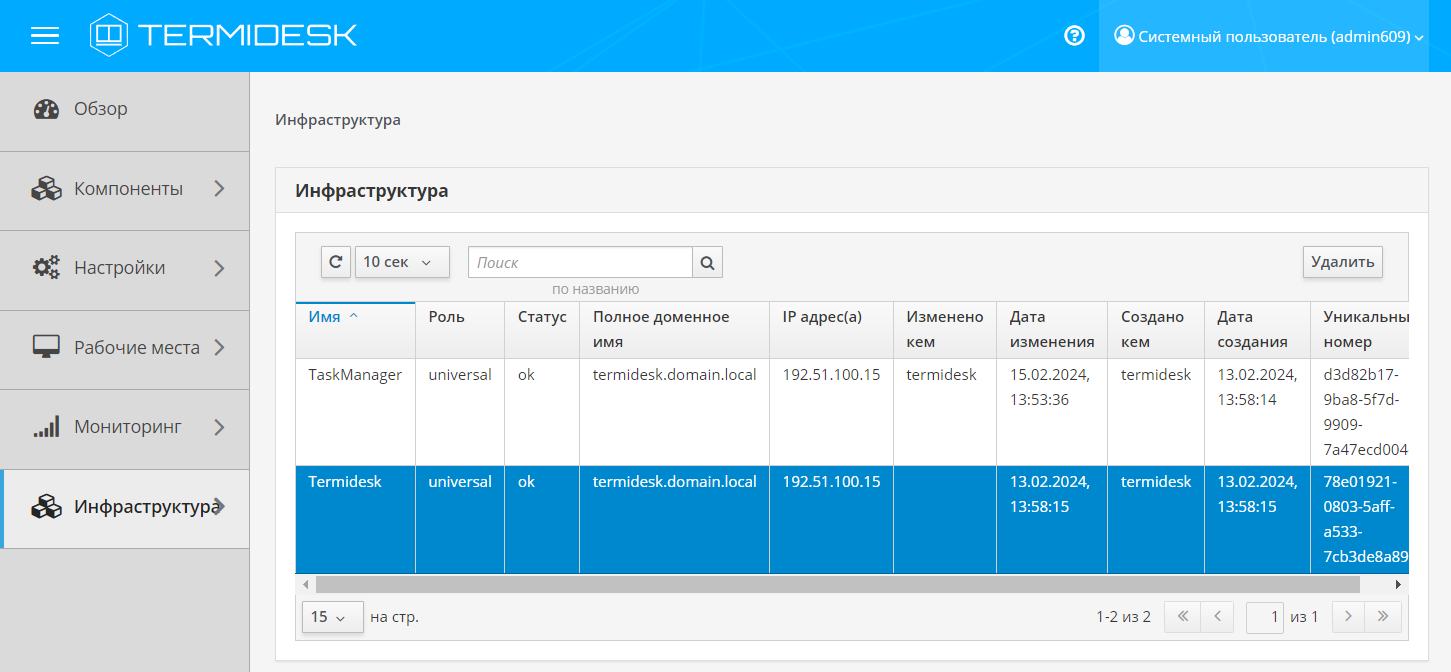Screen dimensions: 1451x672
Task: Go to the next page arrow
Action: [x=1348, y=617]
